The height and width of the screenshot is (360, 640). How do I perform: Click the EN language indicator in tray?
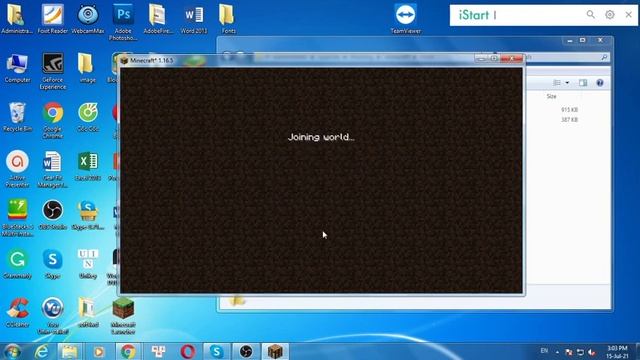point(544,351)
